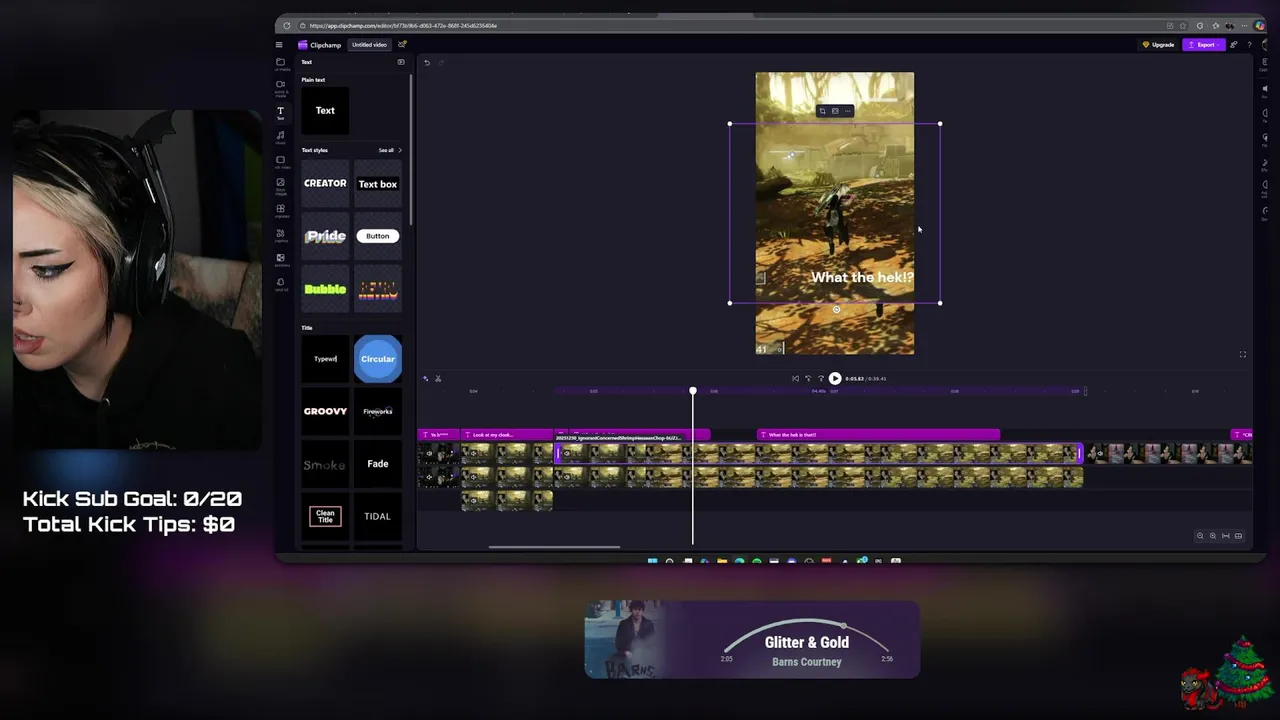The image size is (1280, 720).
Task: Expand Text styles with See all
Action: pyautogui.click(x=389, y=150)
